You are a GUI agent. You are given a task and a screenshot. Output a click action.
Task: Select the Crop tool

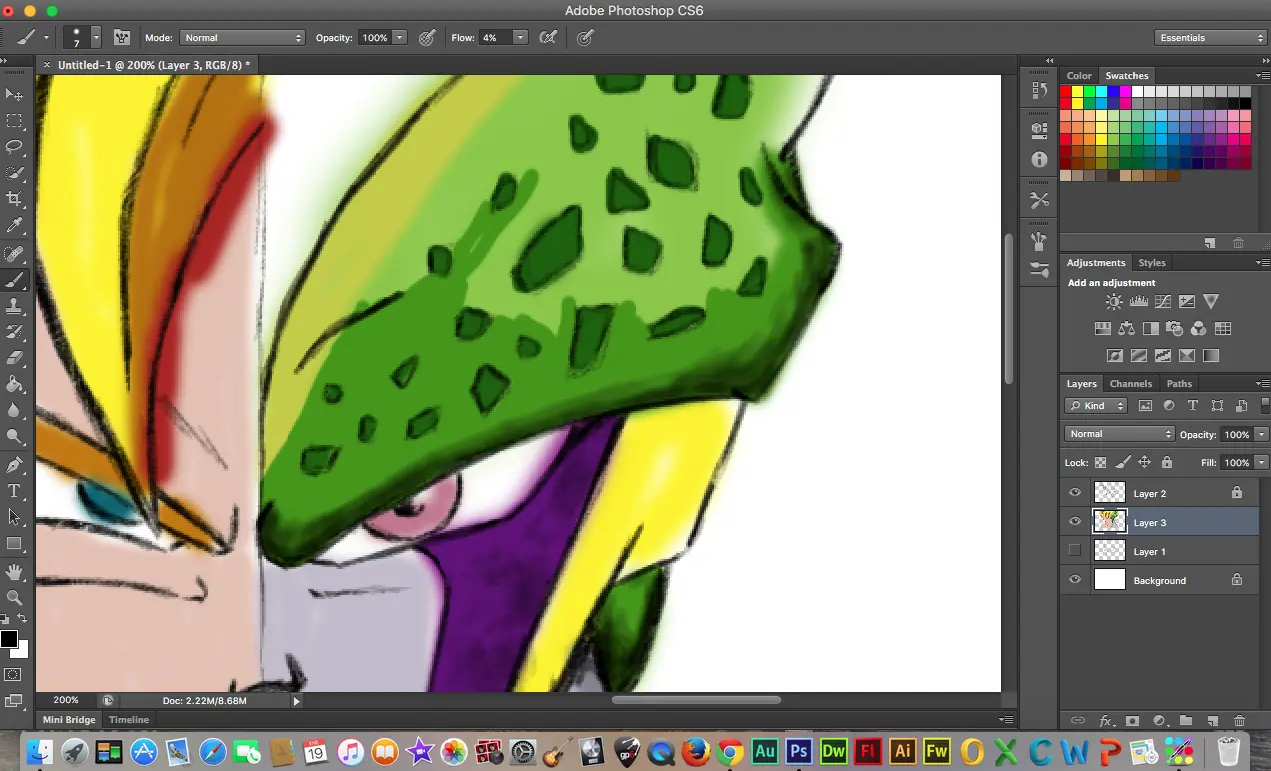[x=14, y=200]
